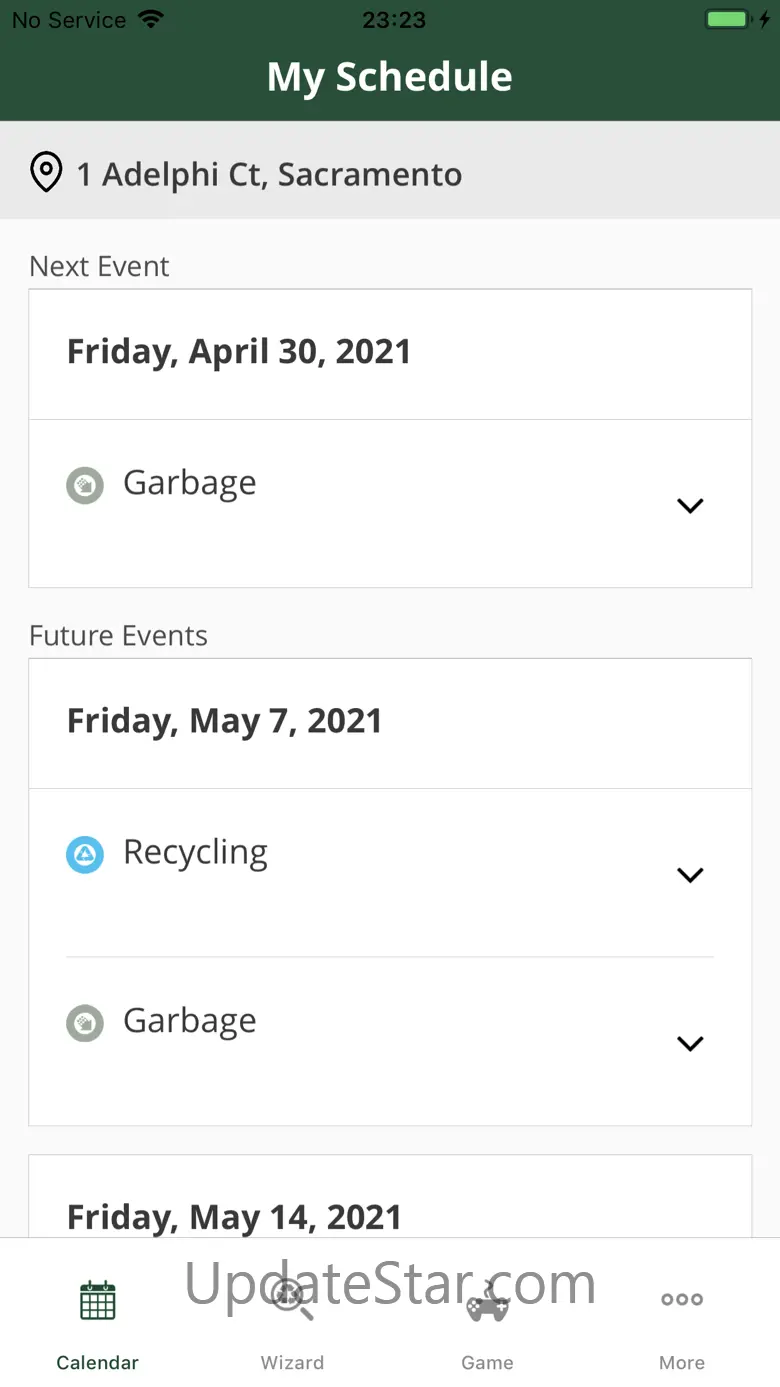Expand the May 7 Recycling details
The height and width of the screenshot is (1387, 780).
click(690, 874)
